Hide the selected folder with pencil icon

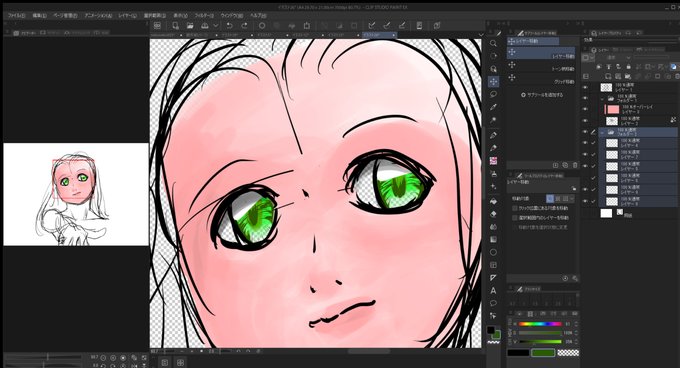585,132
